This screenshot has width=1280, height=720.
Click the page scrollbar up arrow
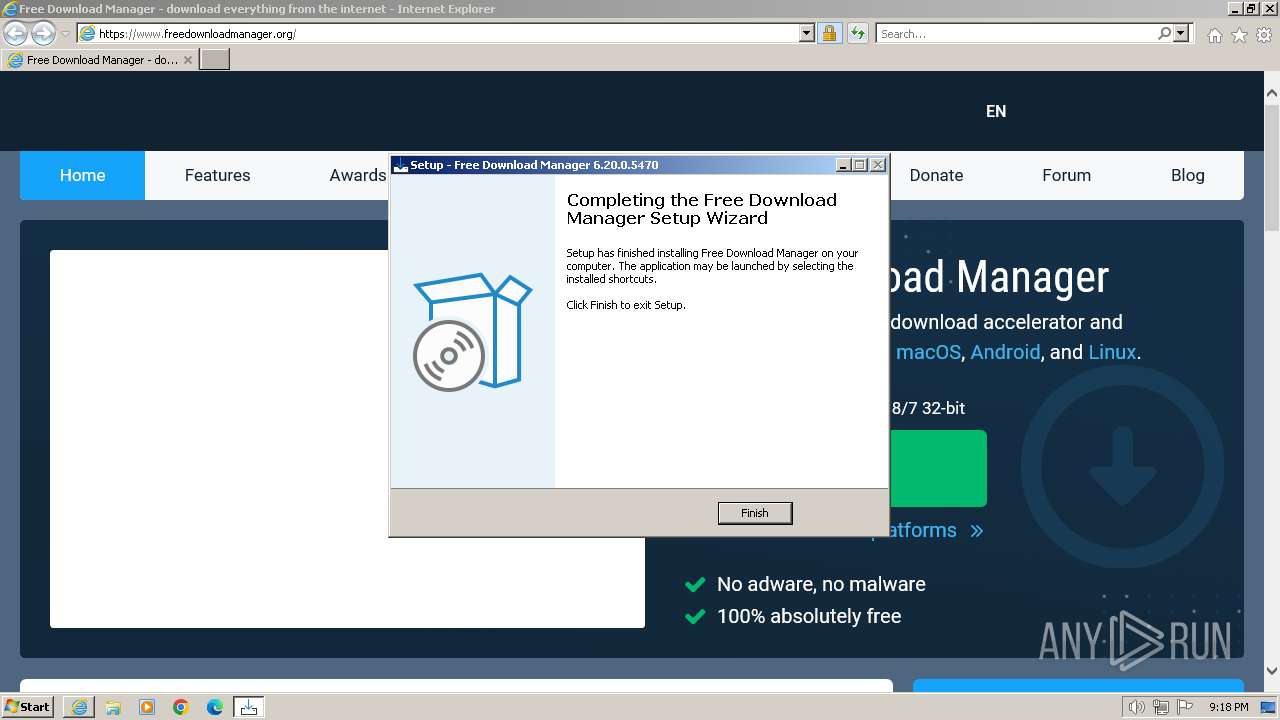[1271, 93]
